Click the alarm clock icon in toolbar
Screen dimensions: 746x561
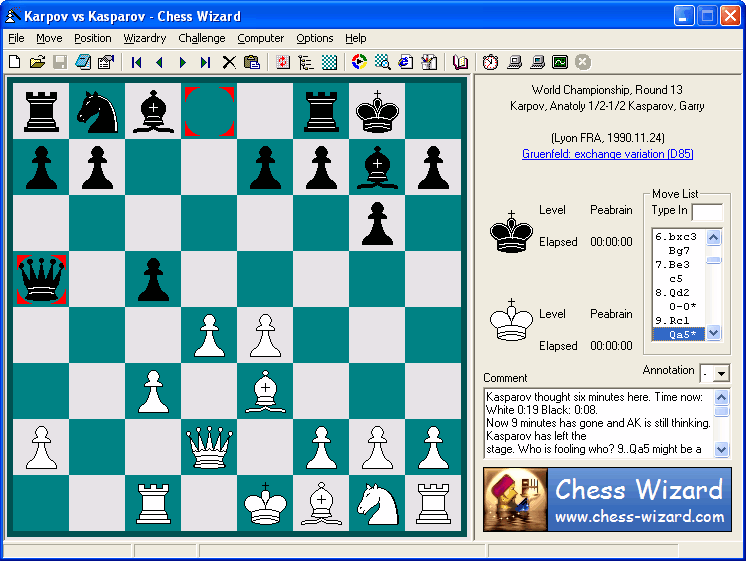490,62
